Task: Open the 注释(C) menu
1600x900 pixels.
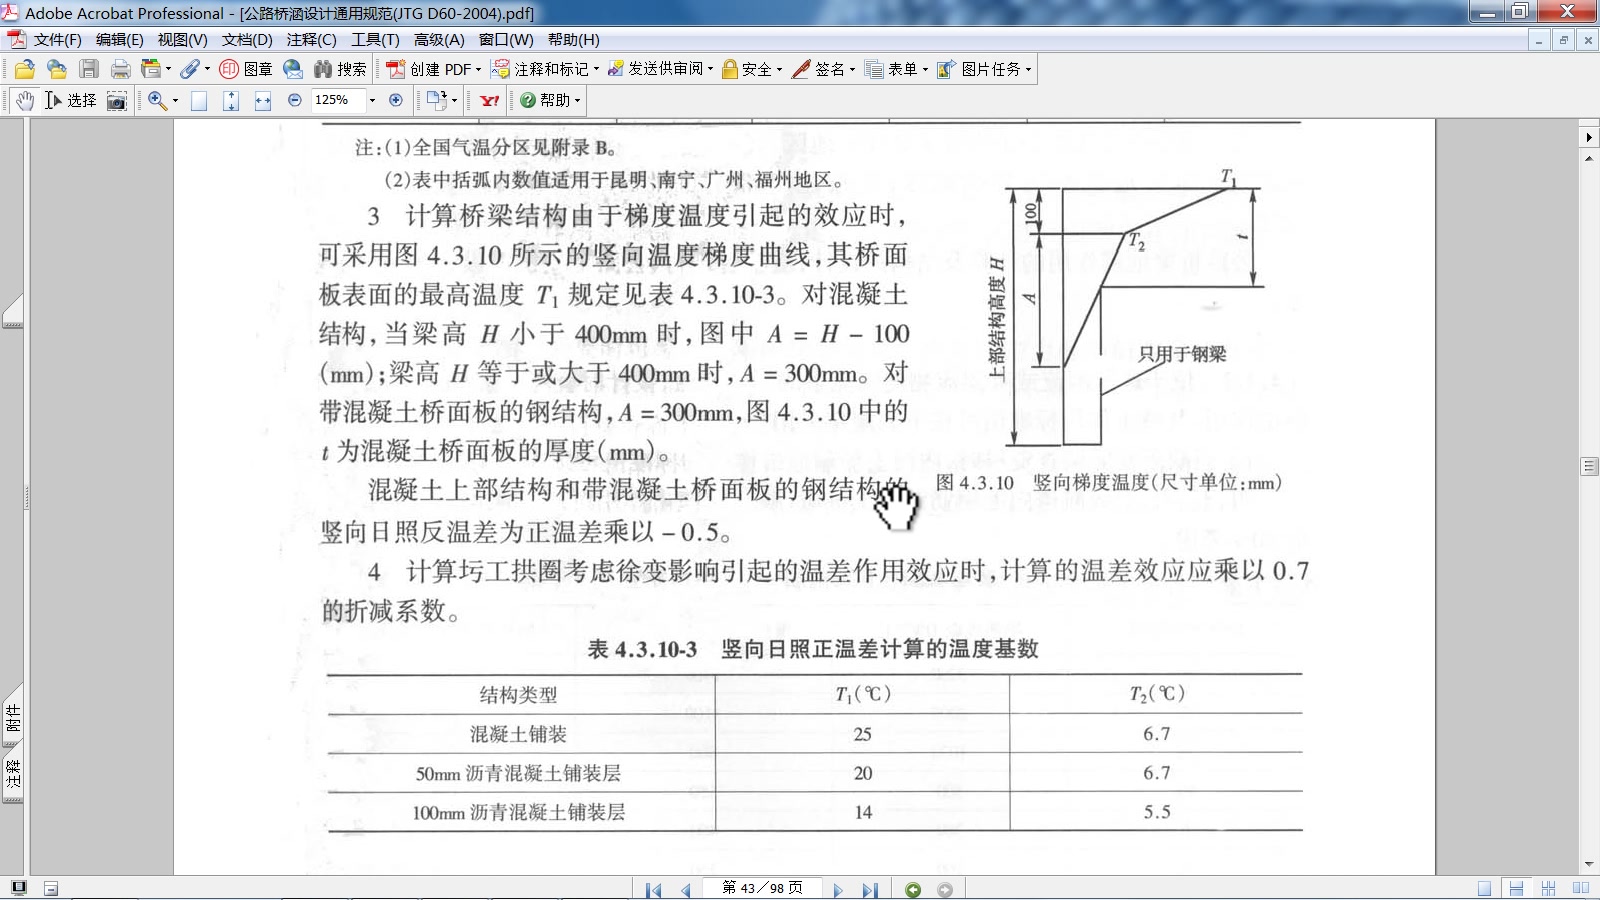Action: click(x=311, y=40)
